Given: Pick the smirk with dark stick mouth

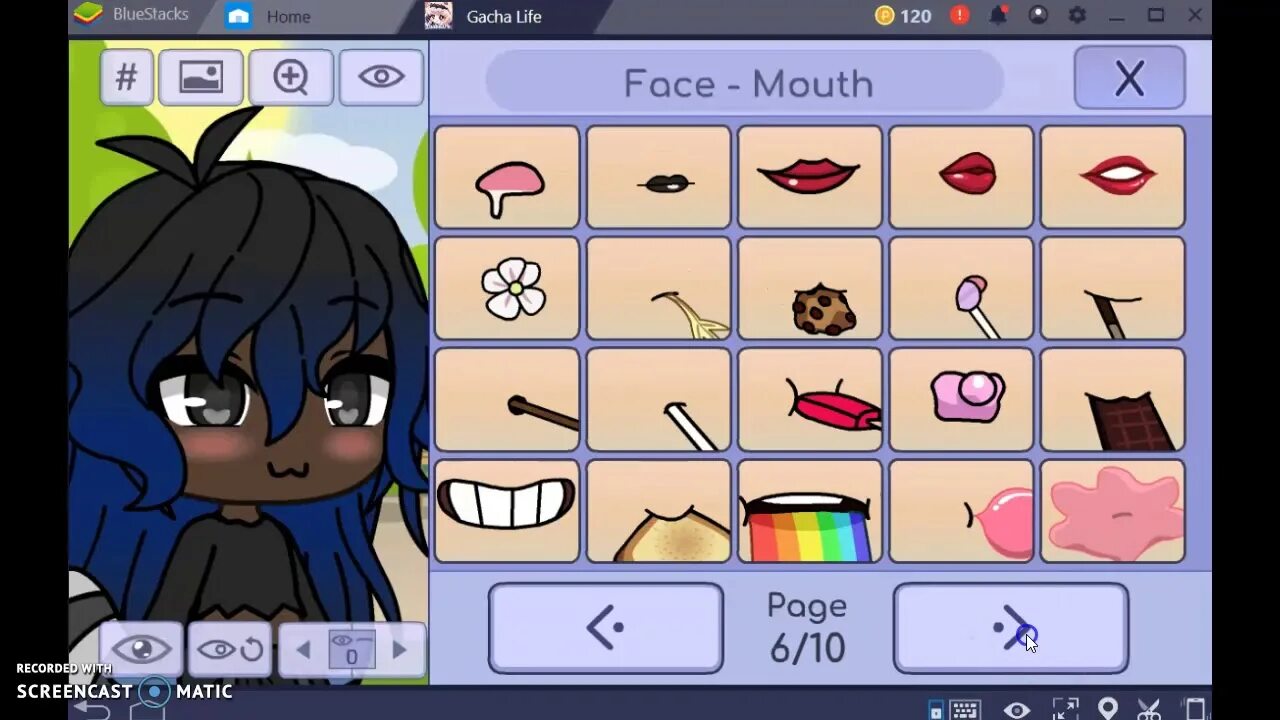Looking at the screenshot, I should pos(1112,288).
